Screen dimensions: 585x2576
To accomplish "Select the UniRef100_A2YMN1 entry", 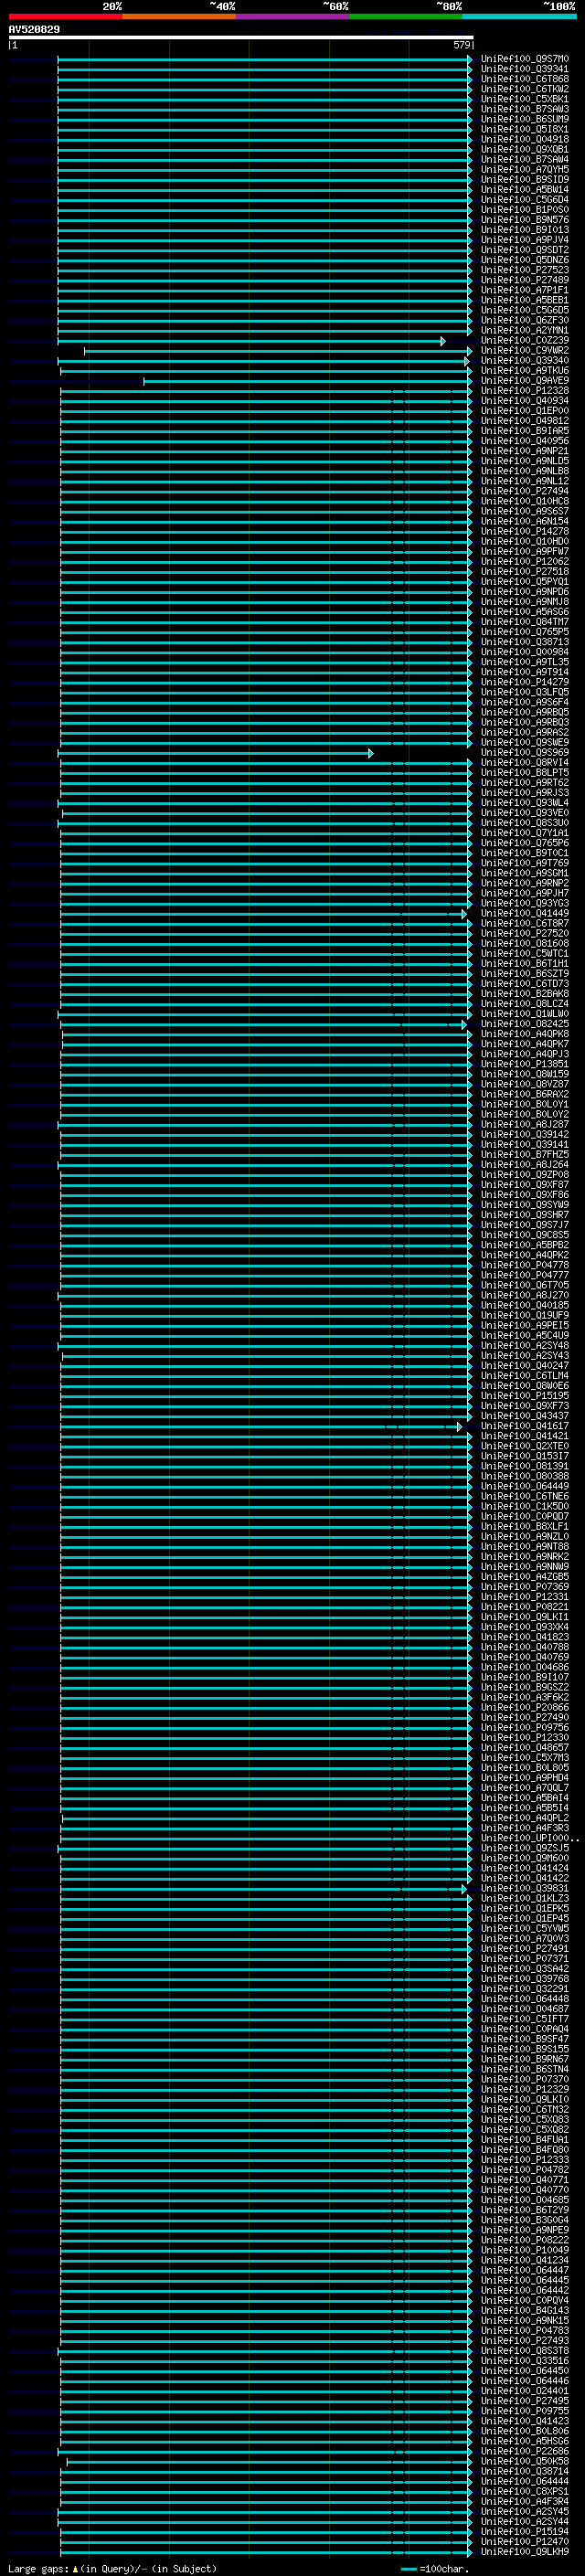I will (524, 330).
